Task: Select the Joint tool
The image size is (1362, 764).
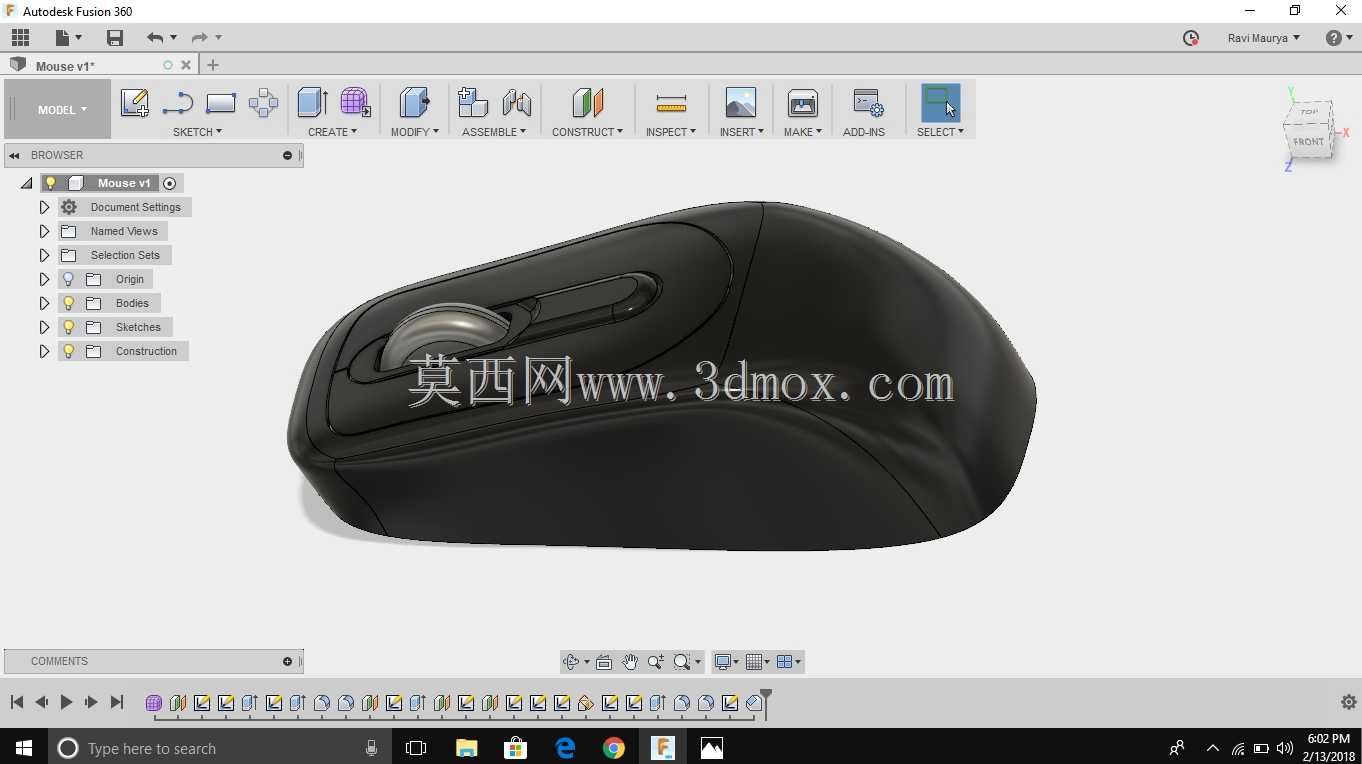Action: pos(516,102)
